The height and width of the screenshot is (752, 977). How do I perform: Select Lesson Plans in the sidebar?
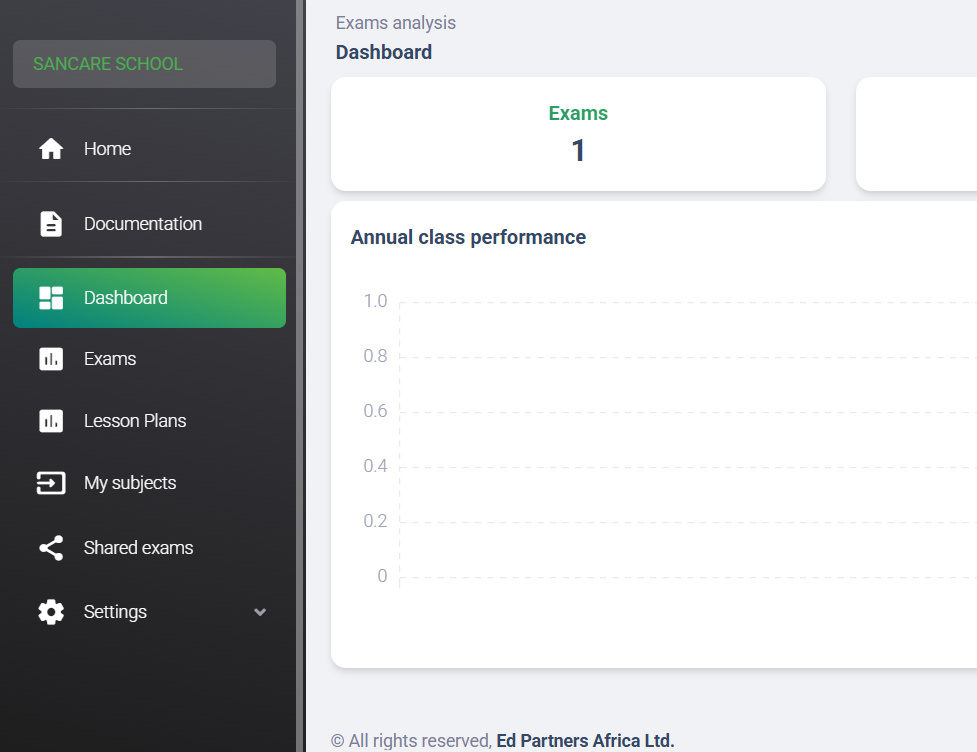(135, 421)
